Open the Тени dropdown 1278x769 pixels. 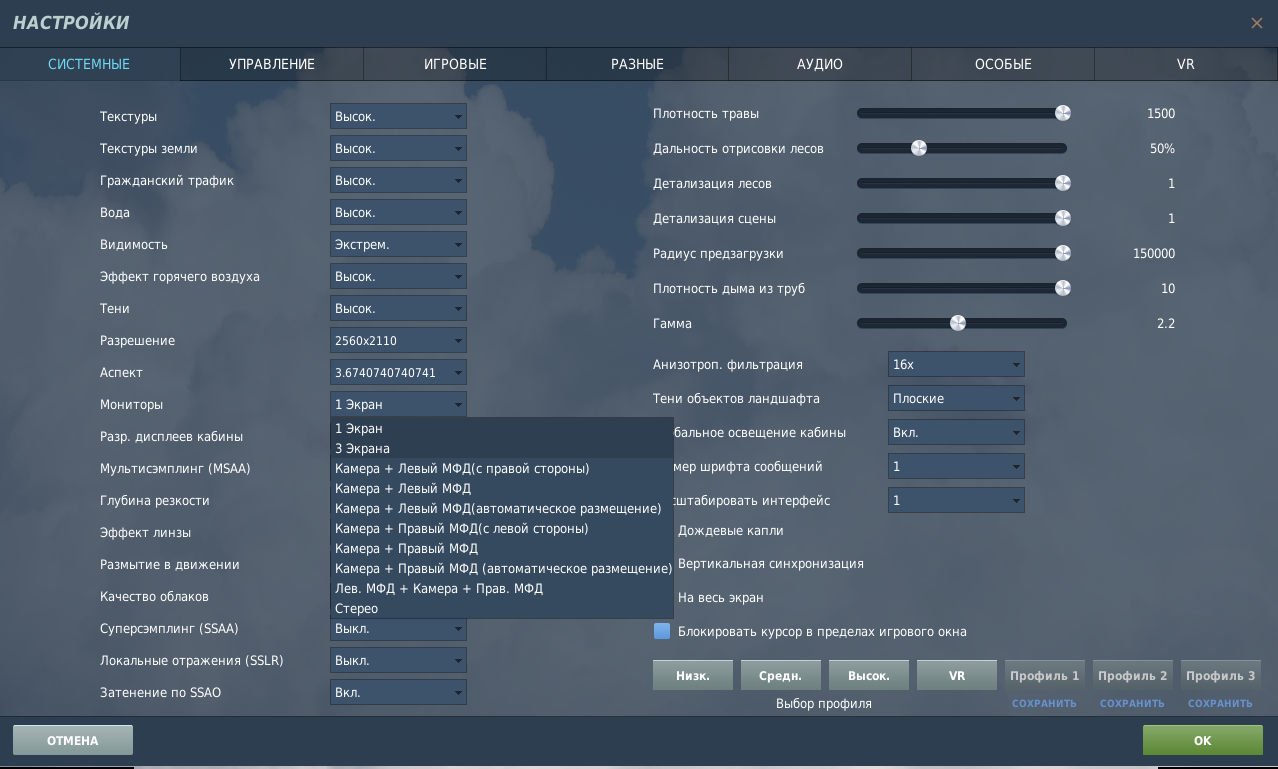click(x=398, y=308)
